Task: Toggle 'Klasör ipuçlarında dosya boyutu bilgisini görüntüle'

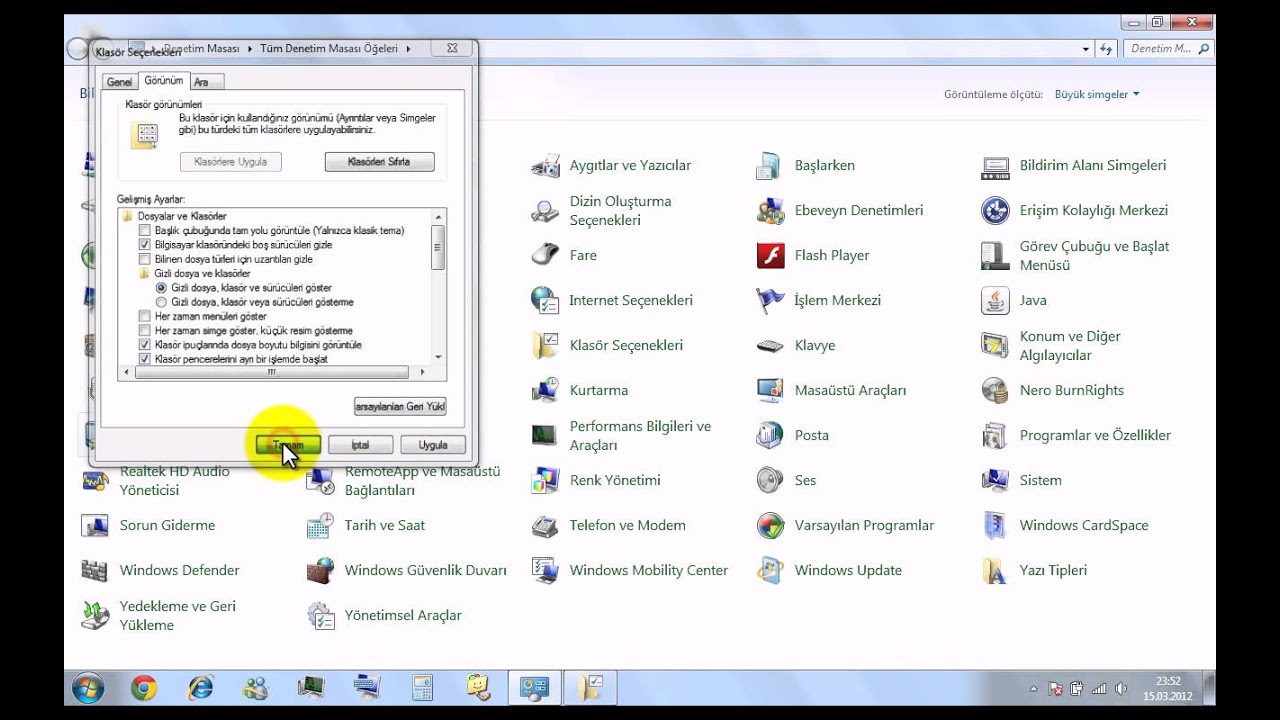Action: pyautogui.click(x=146, y=345)
